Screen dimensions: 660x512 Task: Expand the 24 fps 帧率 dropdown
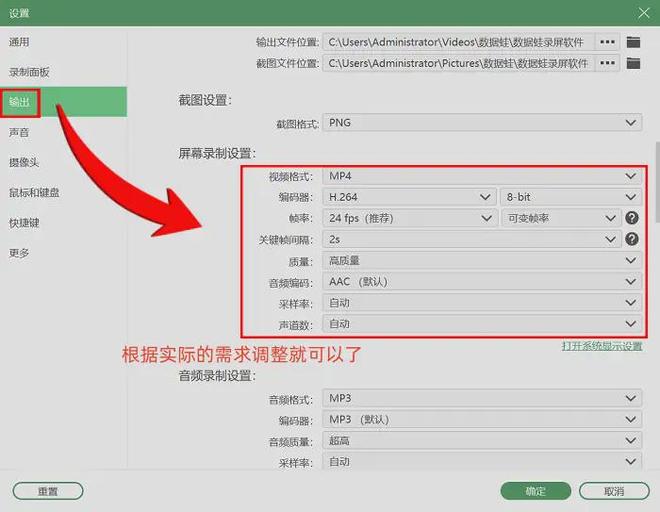point(410,218)
